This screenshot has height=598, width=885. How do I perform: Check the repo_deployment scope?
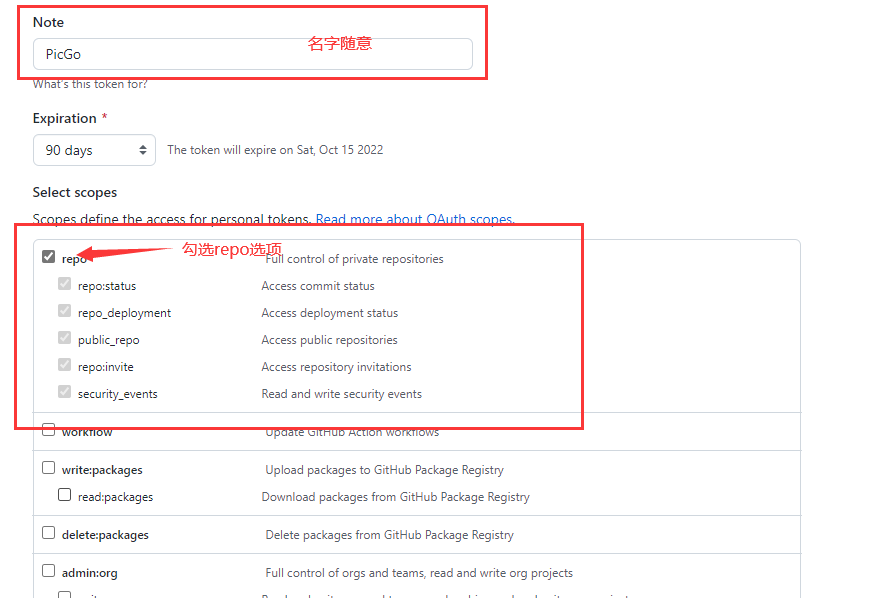point(64,311)
